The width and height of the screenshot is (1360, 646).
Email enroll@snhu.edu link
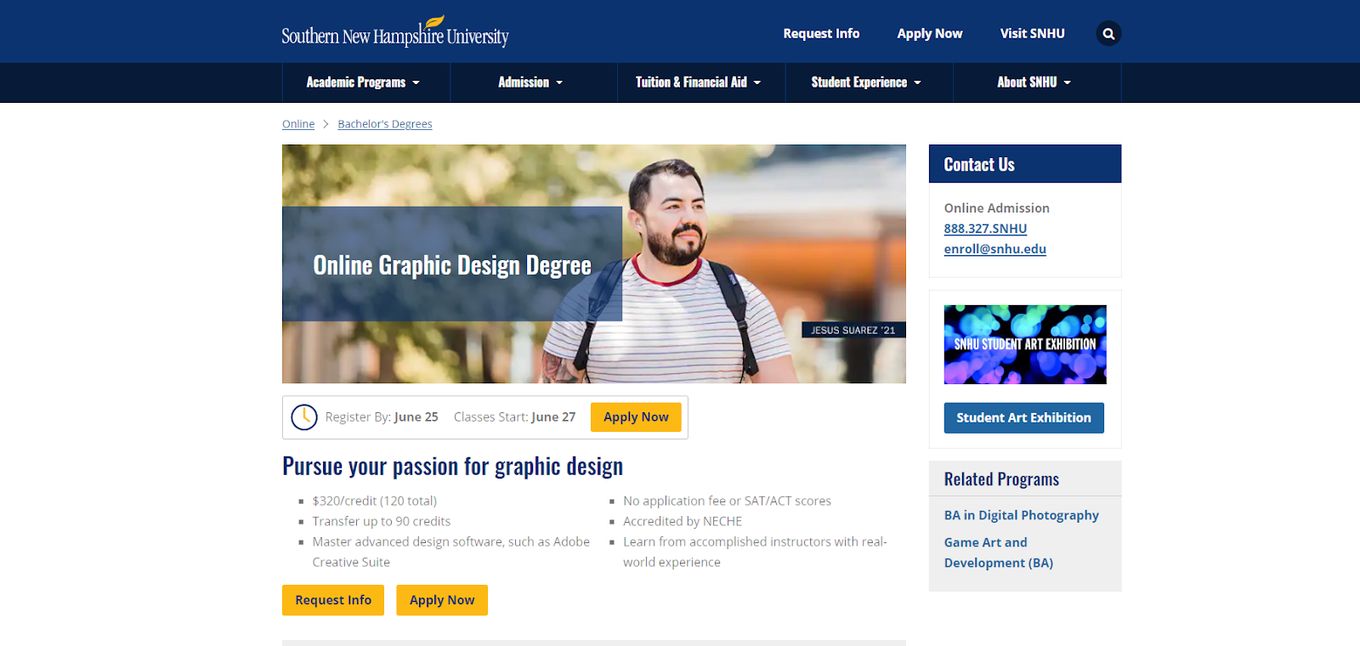(995, 249)
